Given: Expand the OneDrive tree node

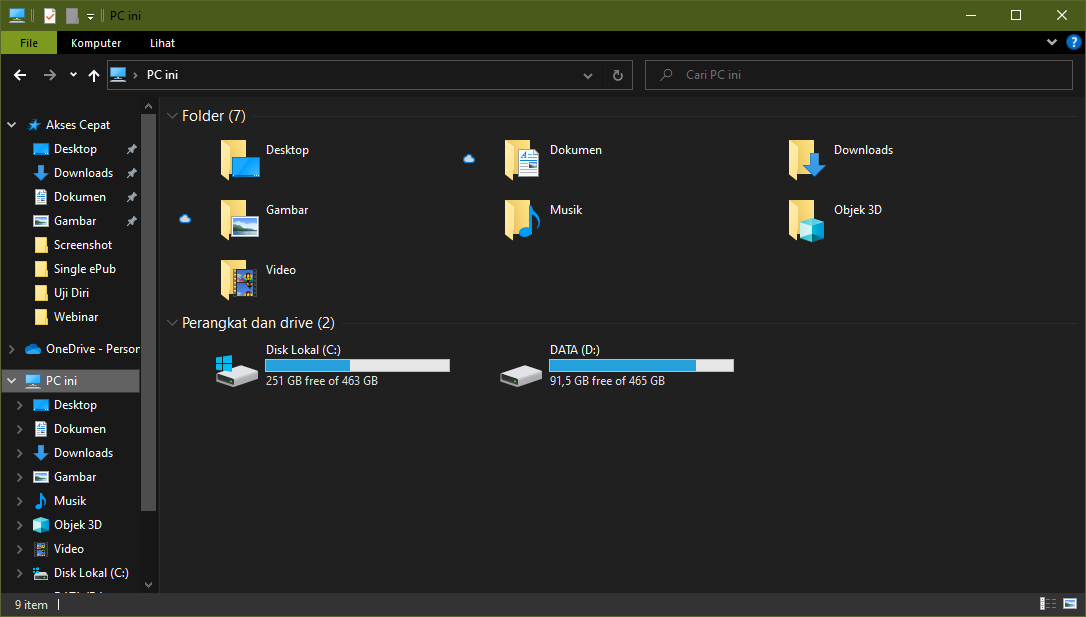Looking at the screenshot, I should 12,349.
